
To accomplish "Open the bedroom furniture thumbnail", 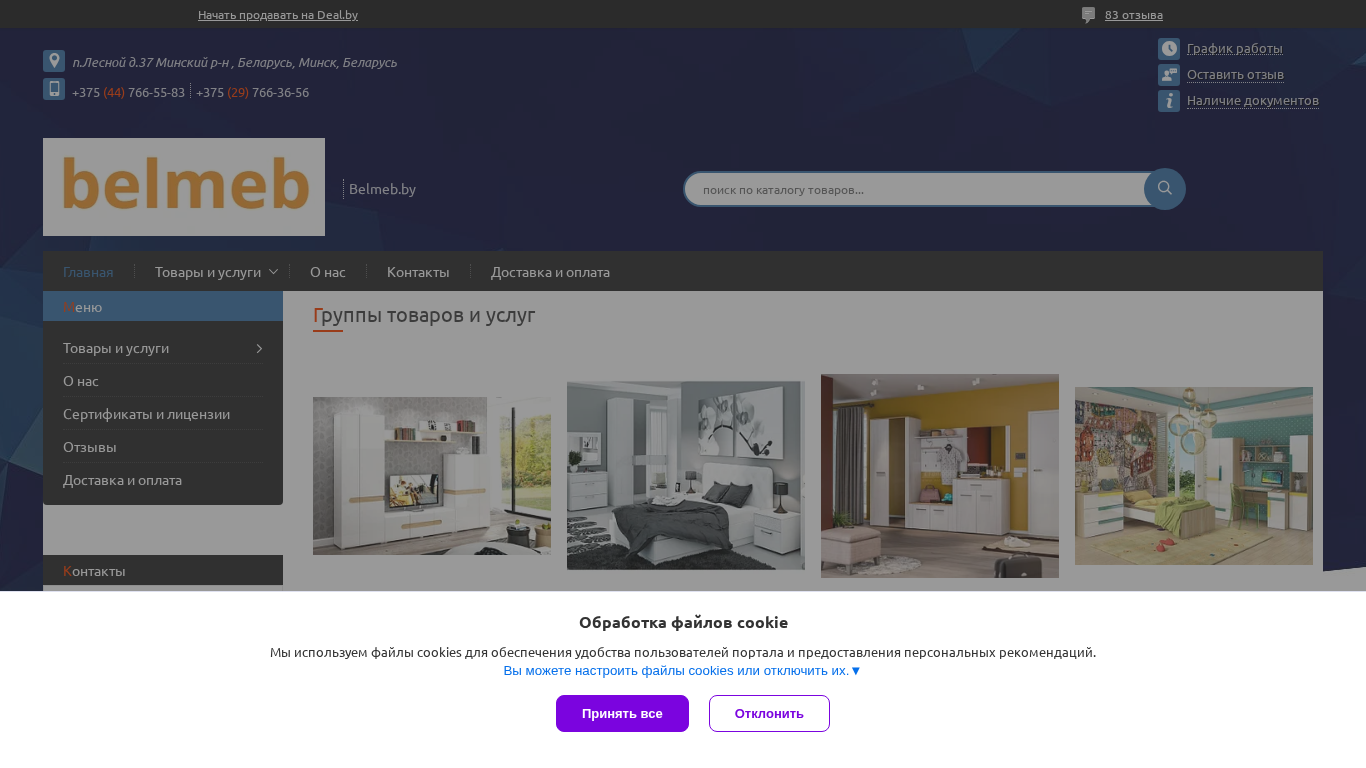I will pyautogui.click(x=686, y=476).
